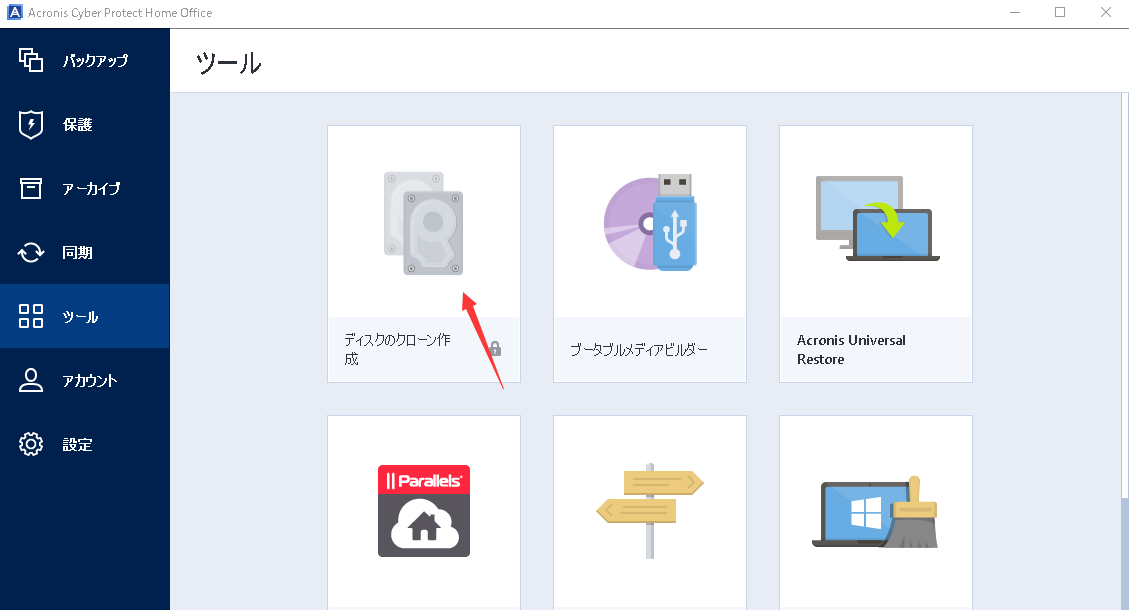Open the 設定 section label

pos(77,445)
